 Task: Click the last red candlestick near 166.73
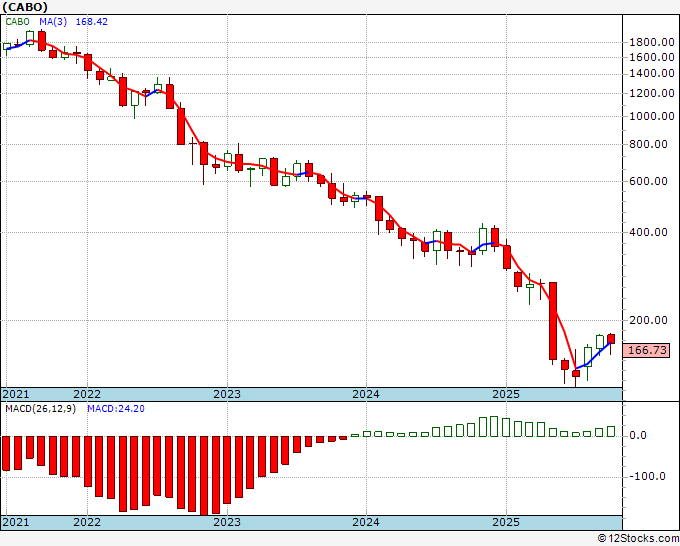(611, 339)
